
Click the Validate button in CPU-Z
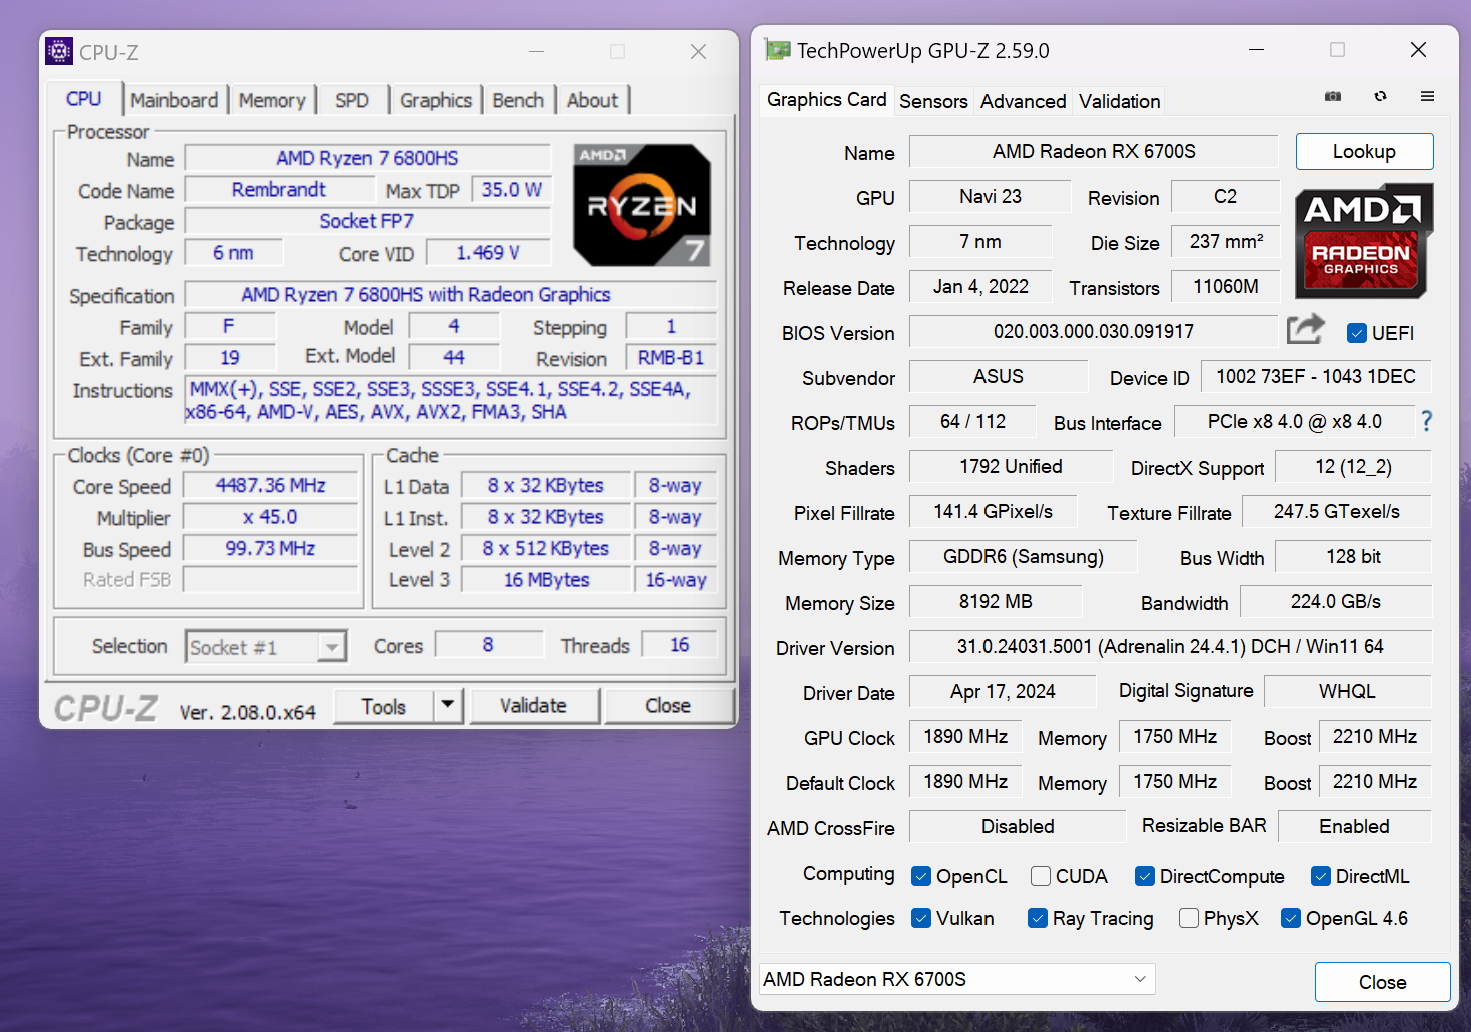[x=534, y=706]
